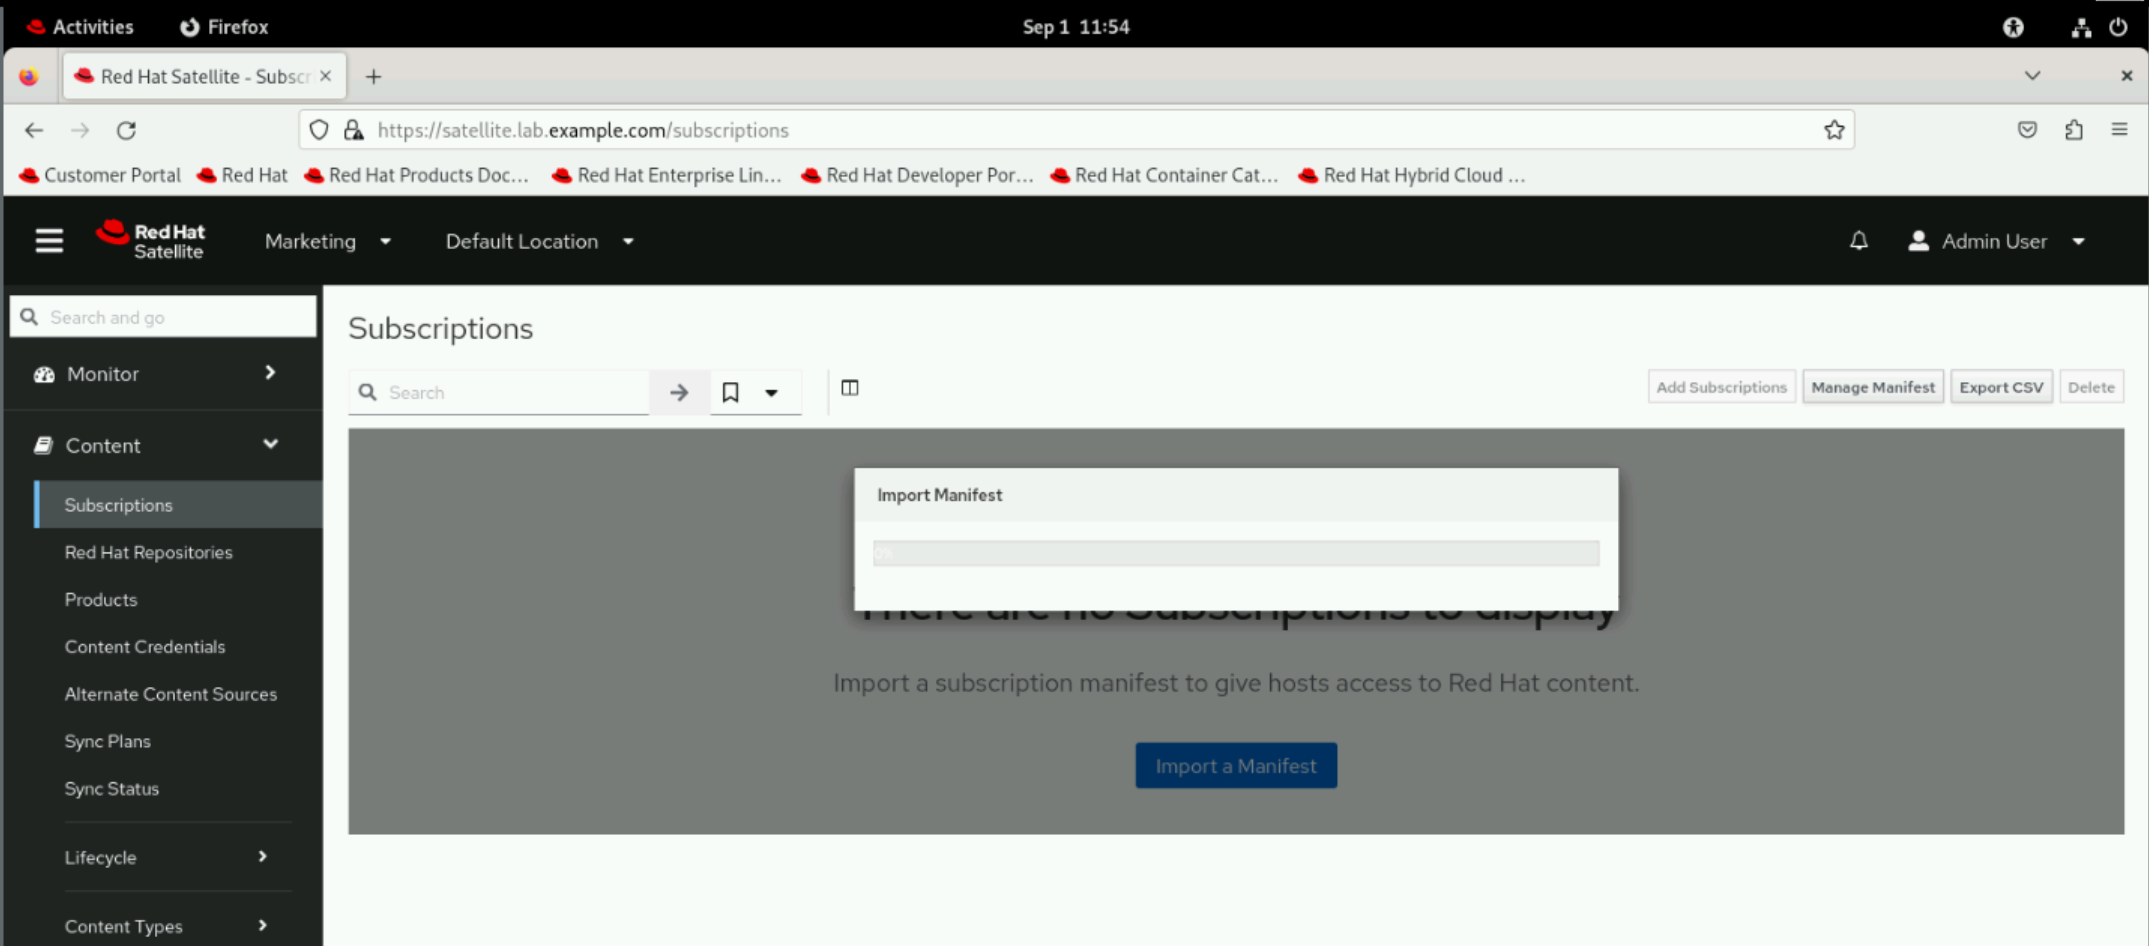Open the saved bookmarks dropdown arrow
This screenshot has height=946, width=2149.
(771, 393)
